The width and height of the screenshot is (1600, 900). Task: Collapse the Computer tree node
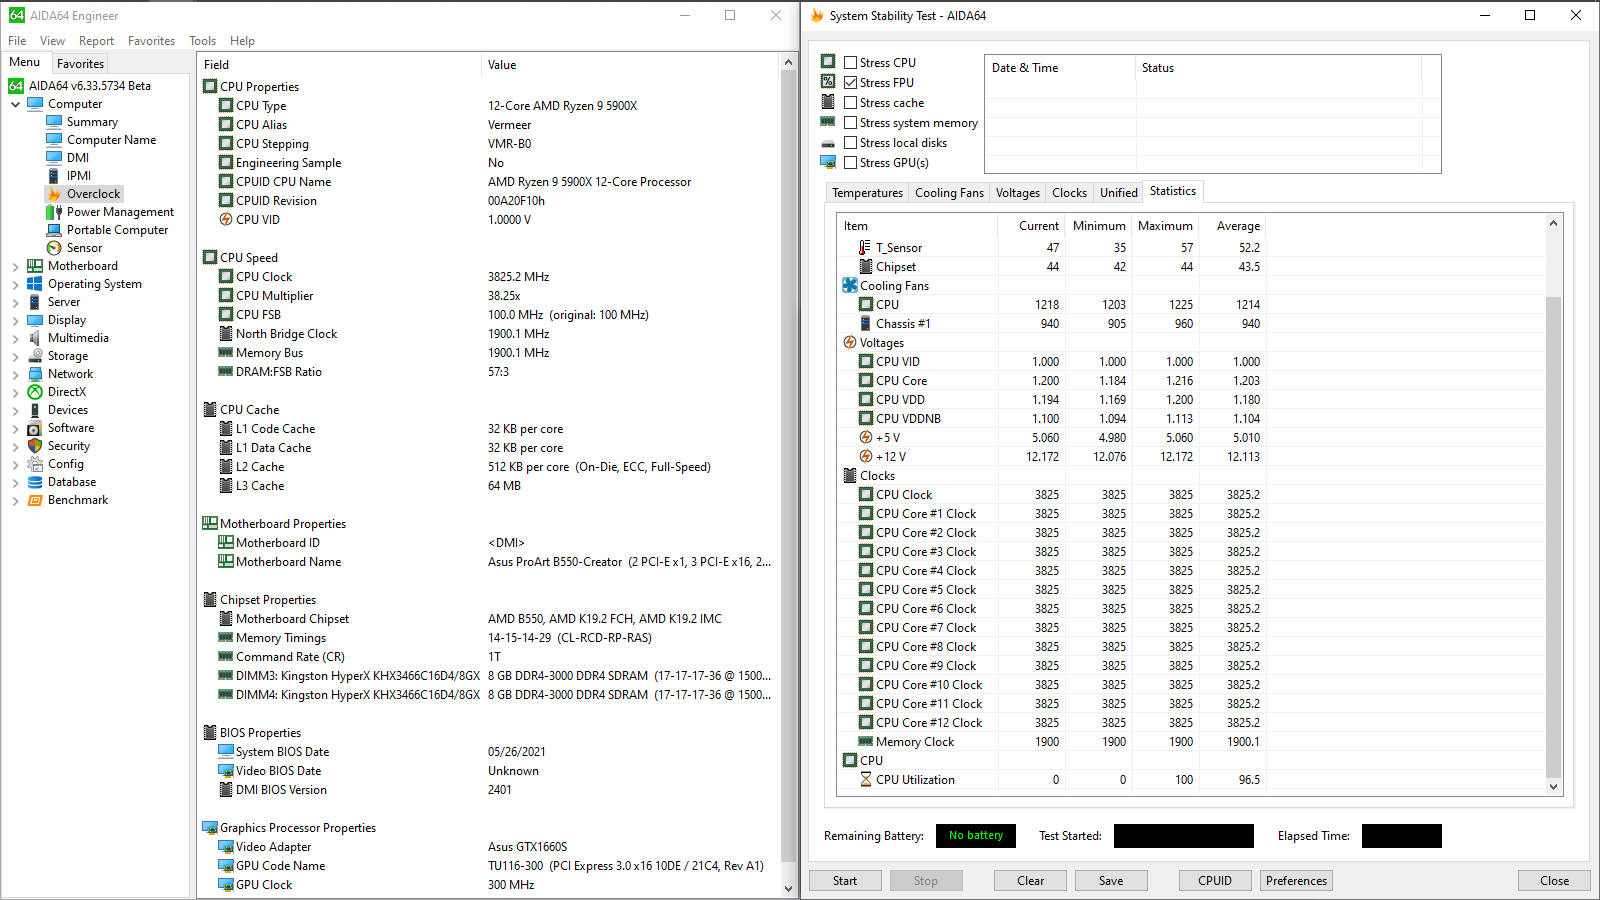[x=16, y=104]
